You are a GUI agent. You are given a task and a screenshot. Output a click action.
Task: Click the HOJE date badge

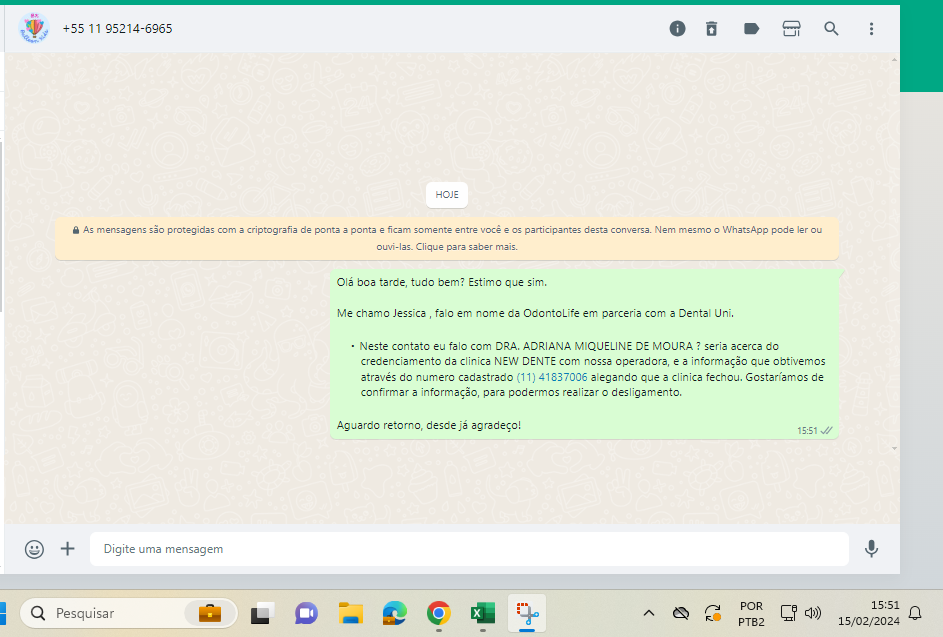point(447,195)
